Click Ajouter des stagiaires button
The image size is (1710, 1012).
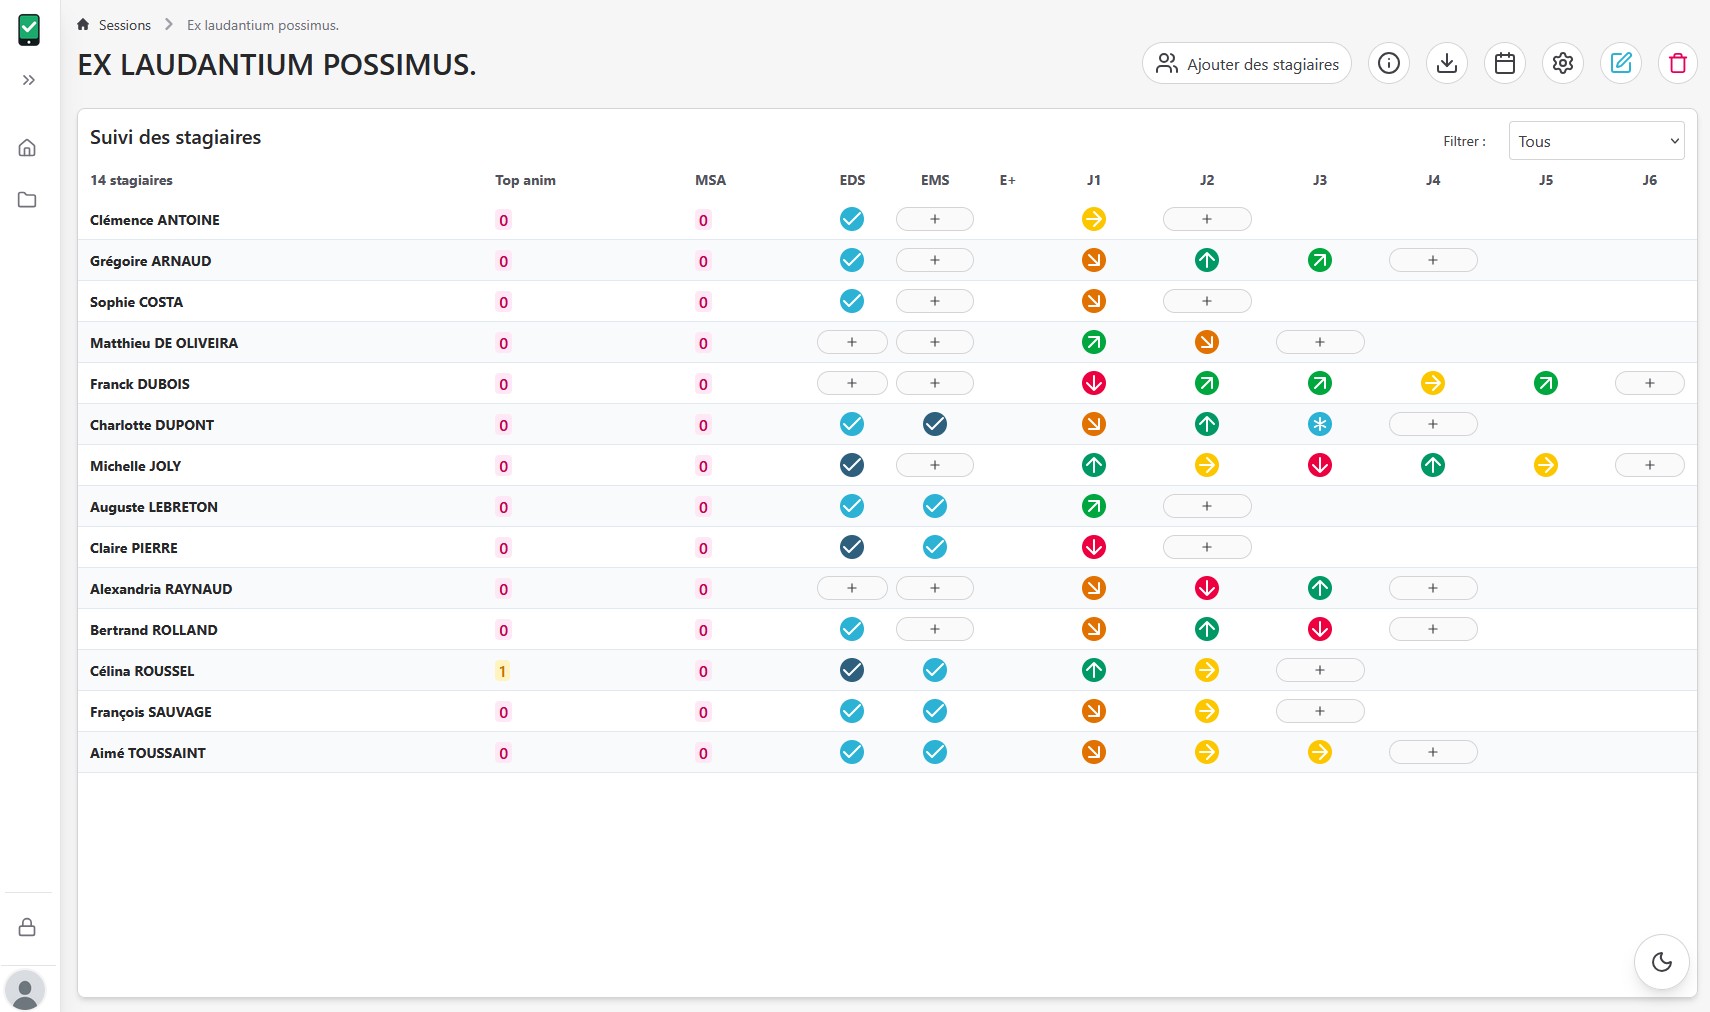pos(1246,64)
